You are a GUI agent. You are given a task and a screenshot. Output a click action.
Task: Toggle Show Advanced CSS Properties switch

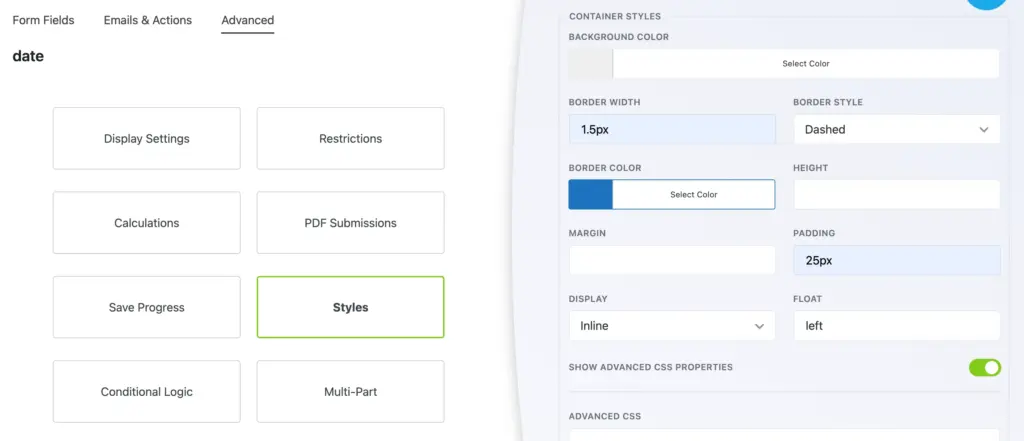984,367
